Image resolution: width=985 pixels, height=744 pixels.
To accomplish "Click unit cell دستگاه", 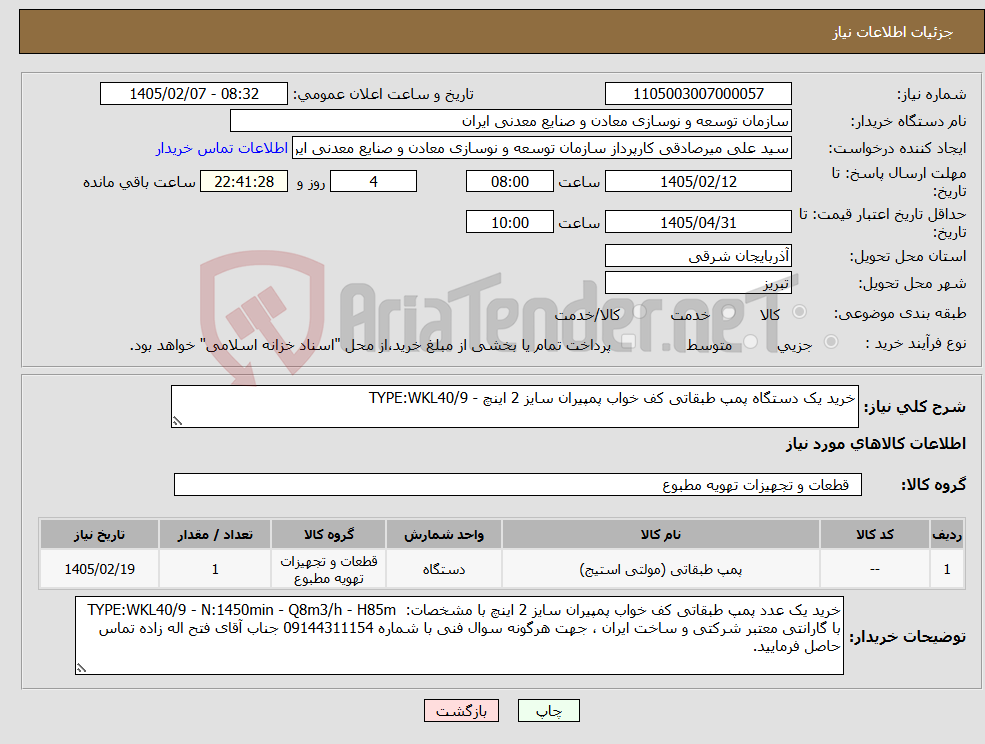I will tap(444, 569).
